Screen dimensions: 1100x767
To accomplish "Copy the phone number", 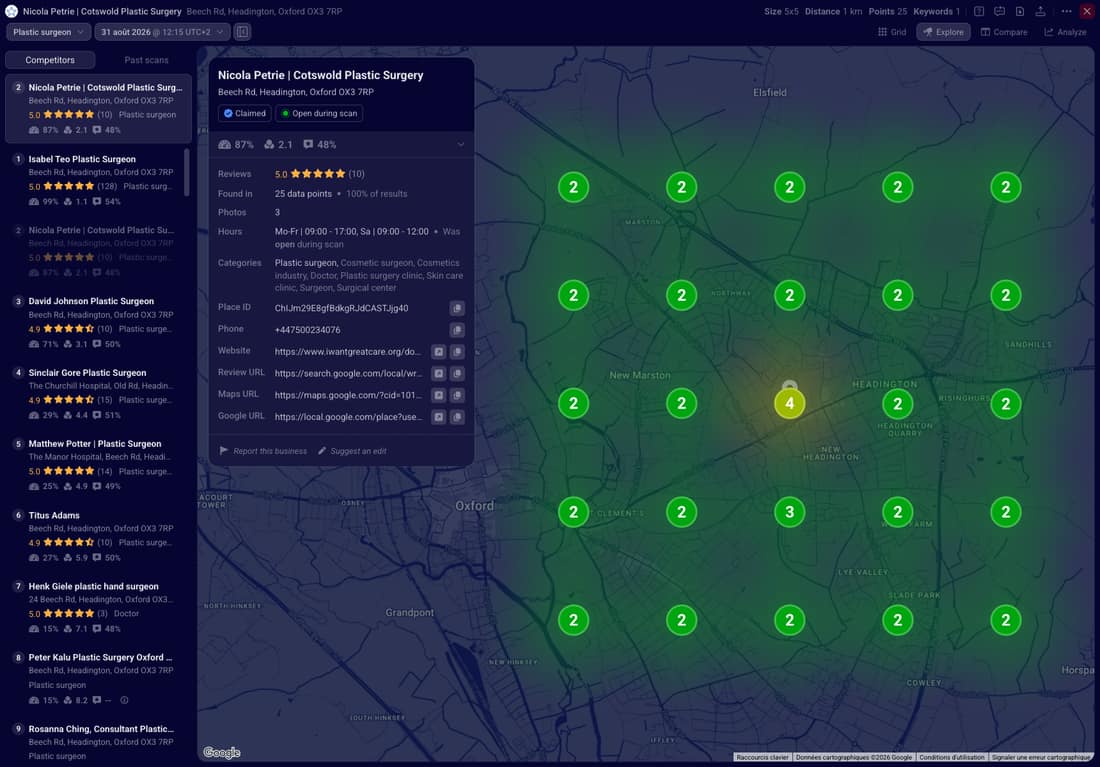I will point(457,330).
